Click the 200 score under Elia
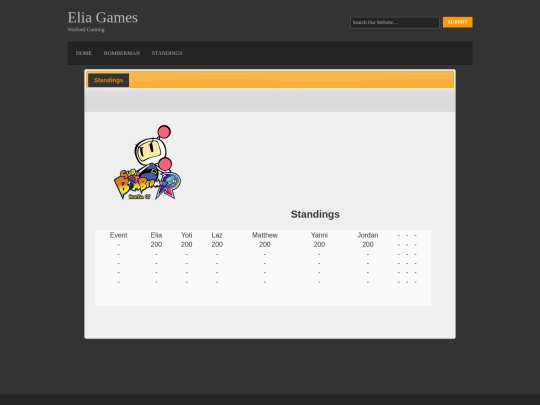This screenshot has width=540, height=405. click(x=156, y=245)
